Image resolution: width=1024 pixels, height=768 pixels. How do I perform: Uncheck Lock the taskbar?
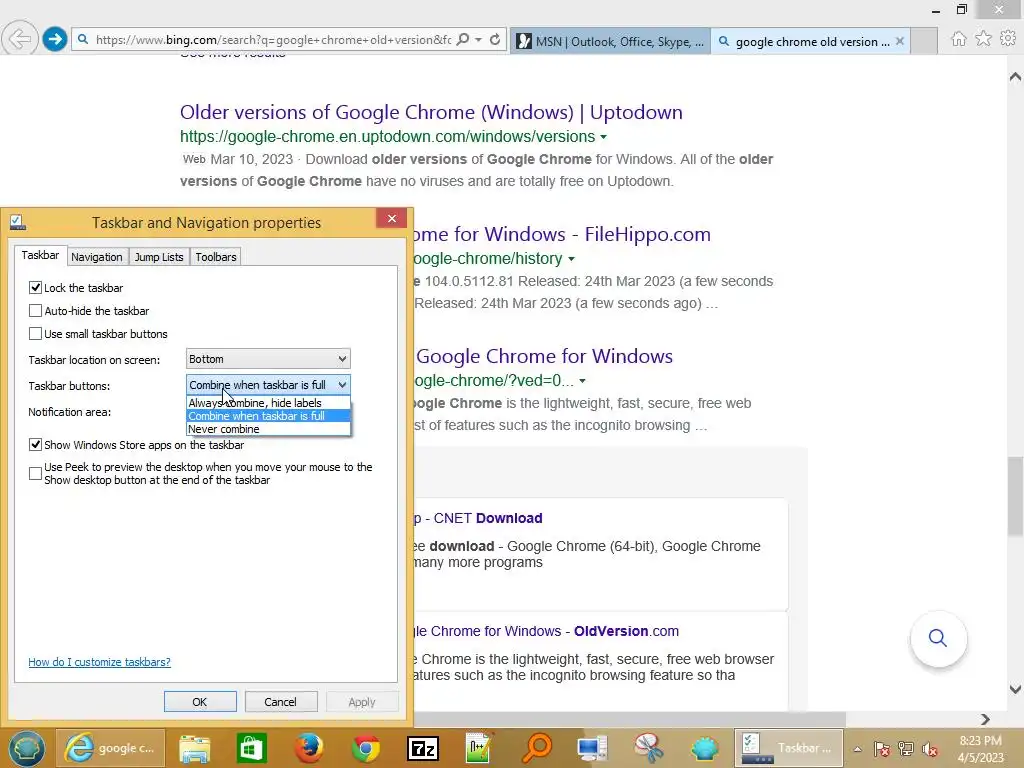click(x=35, y=288)
